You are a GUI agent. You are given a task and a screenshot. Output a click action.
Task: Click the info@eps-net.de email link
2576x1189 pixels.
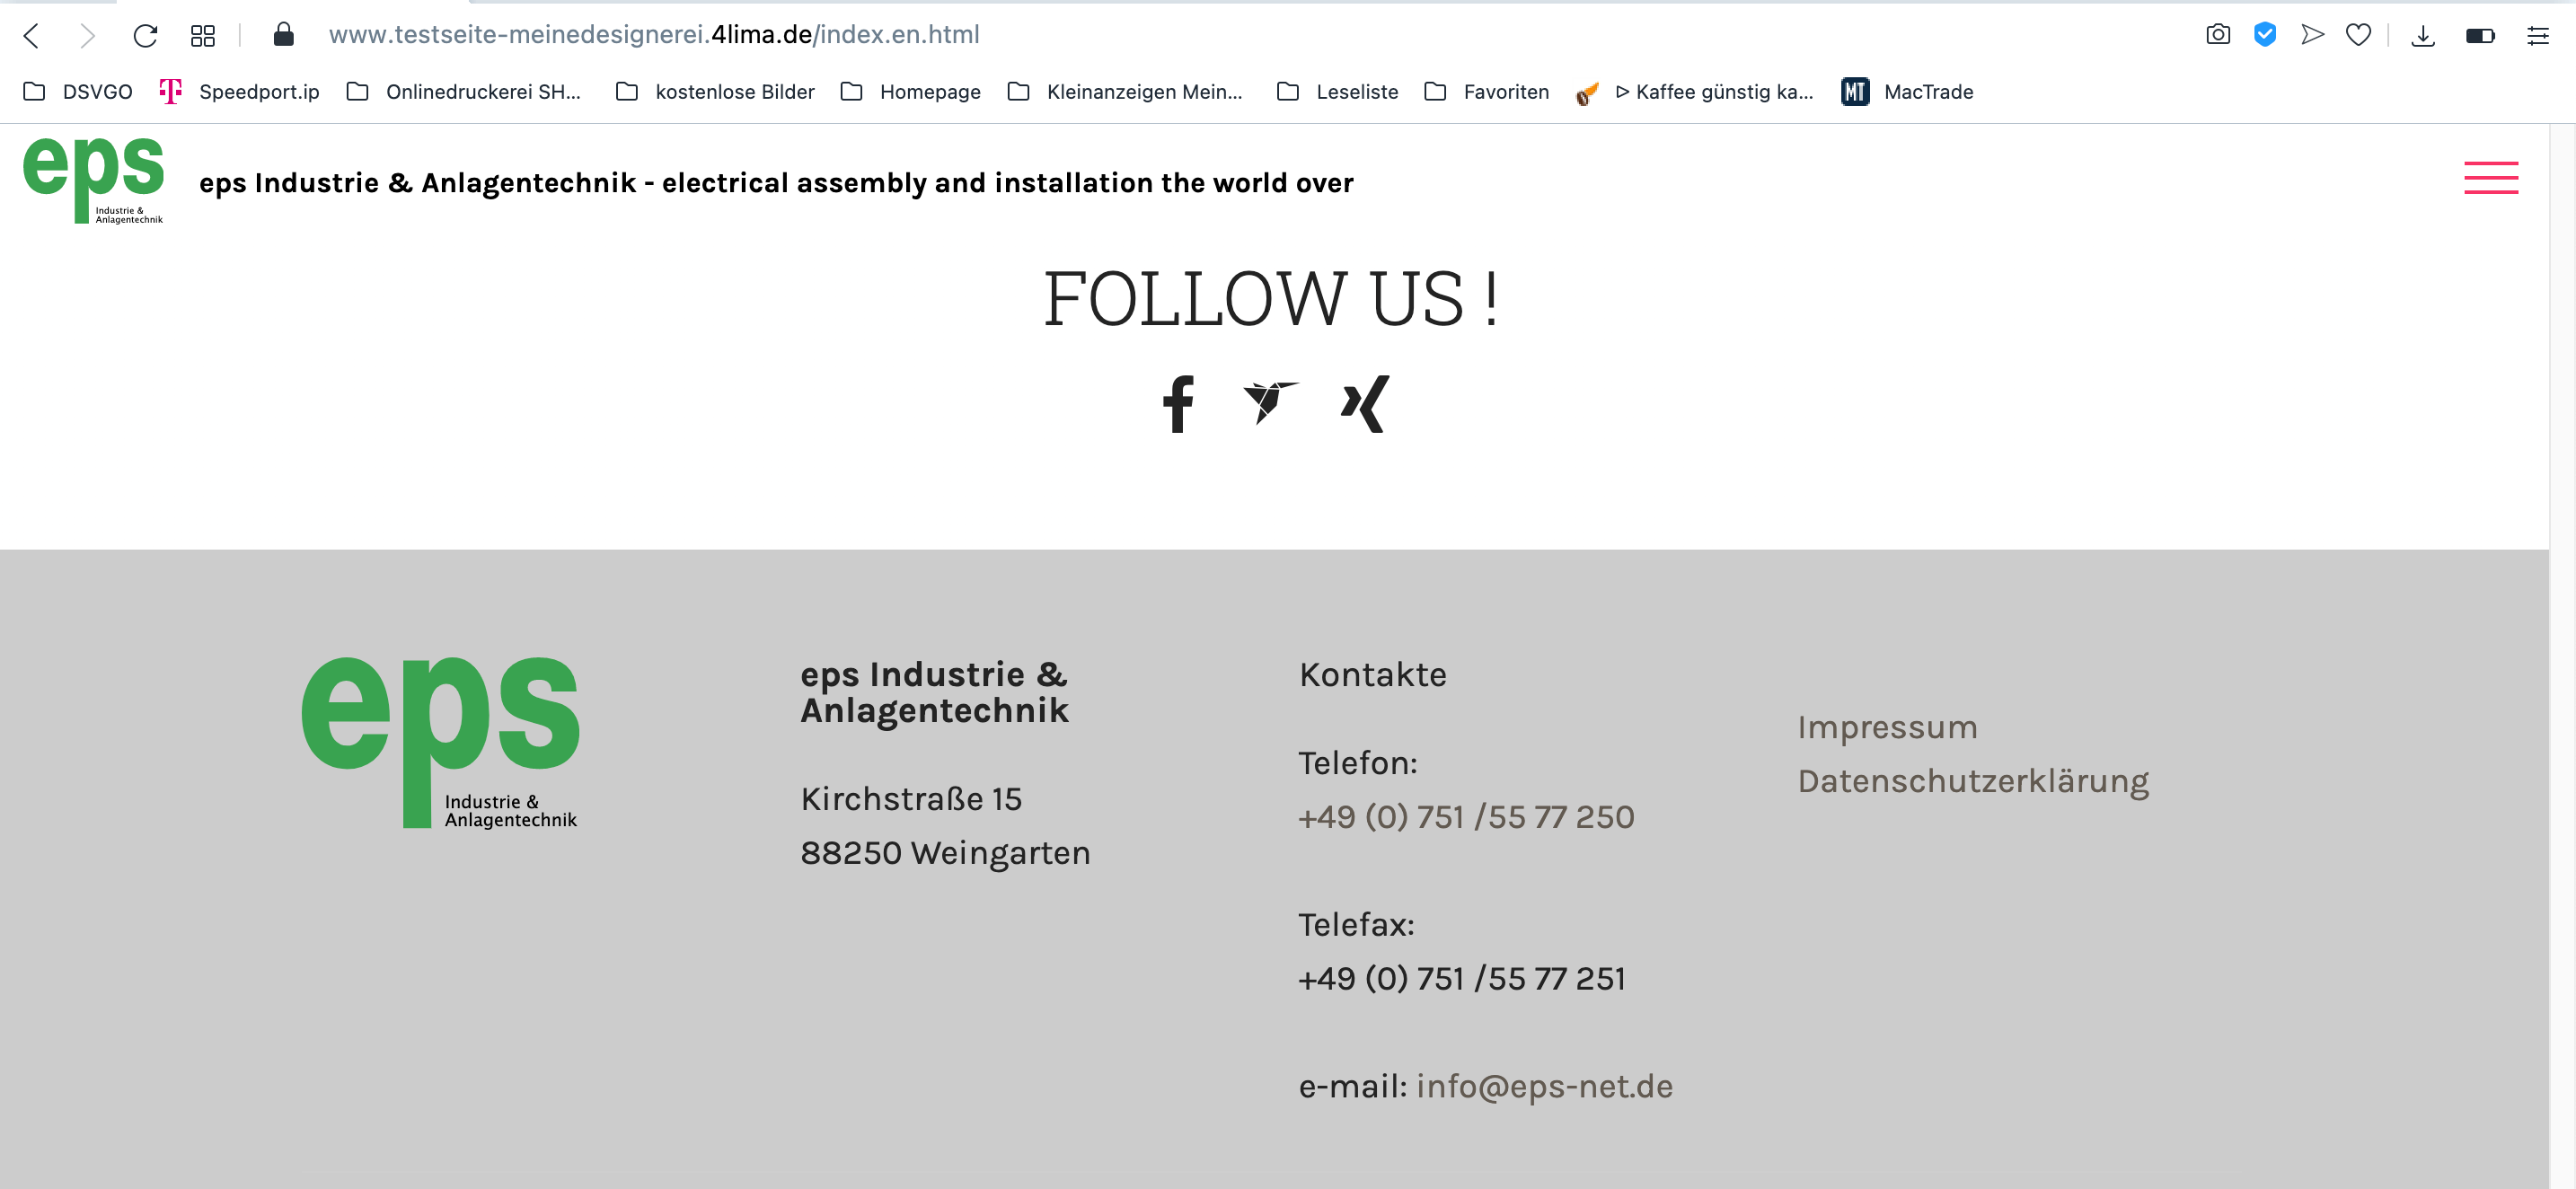1544,1086
